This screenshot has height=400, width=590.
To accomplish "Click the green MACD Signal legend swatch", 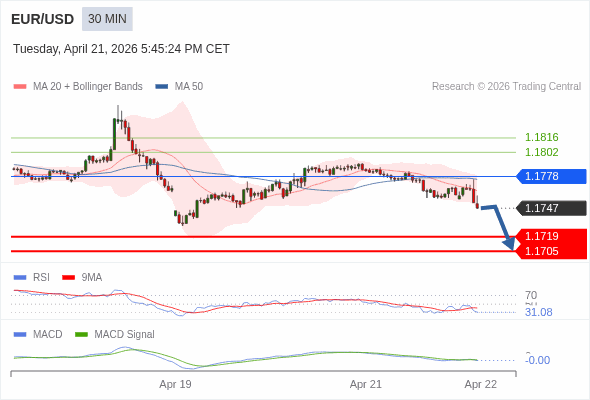I will [81, 335].
